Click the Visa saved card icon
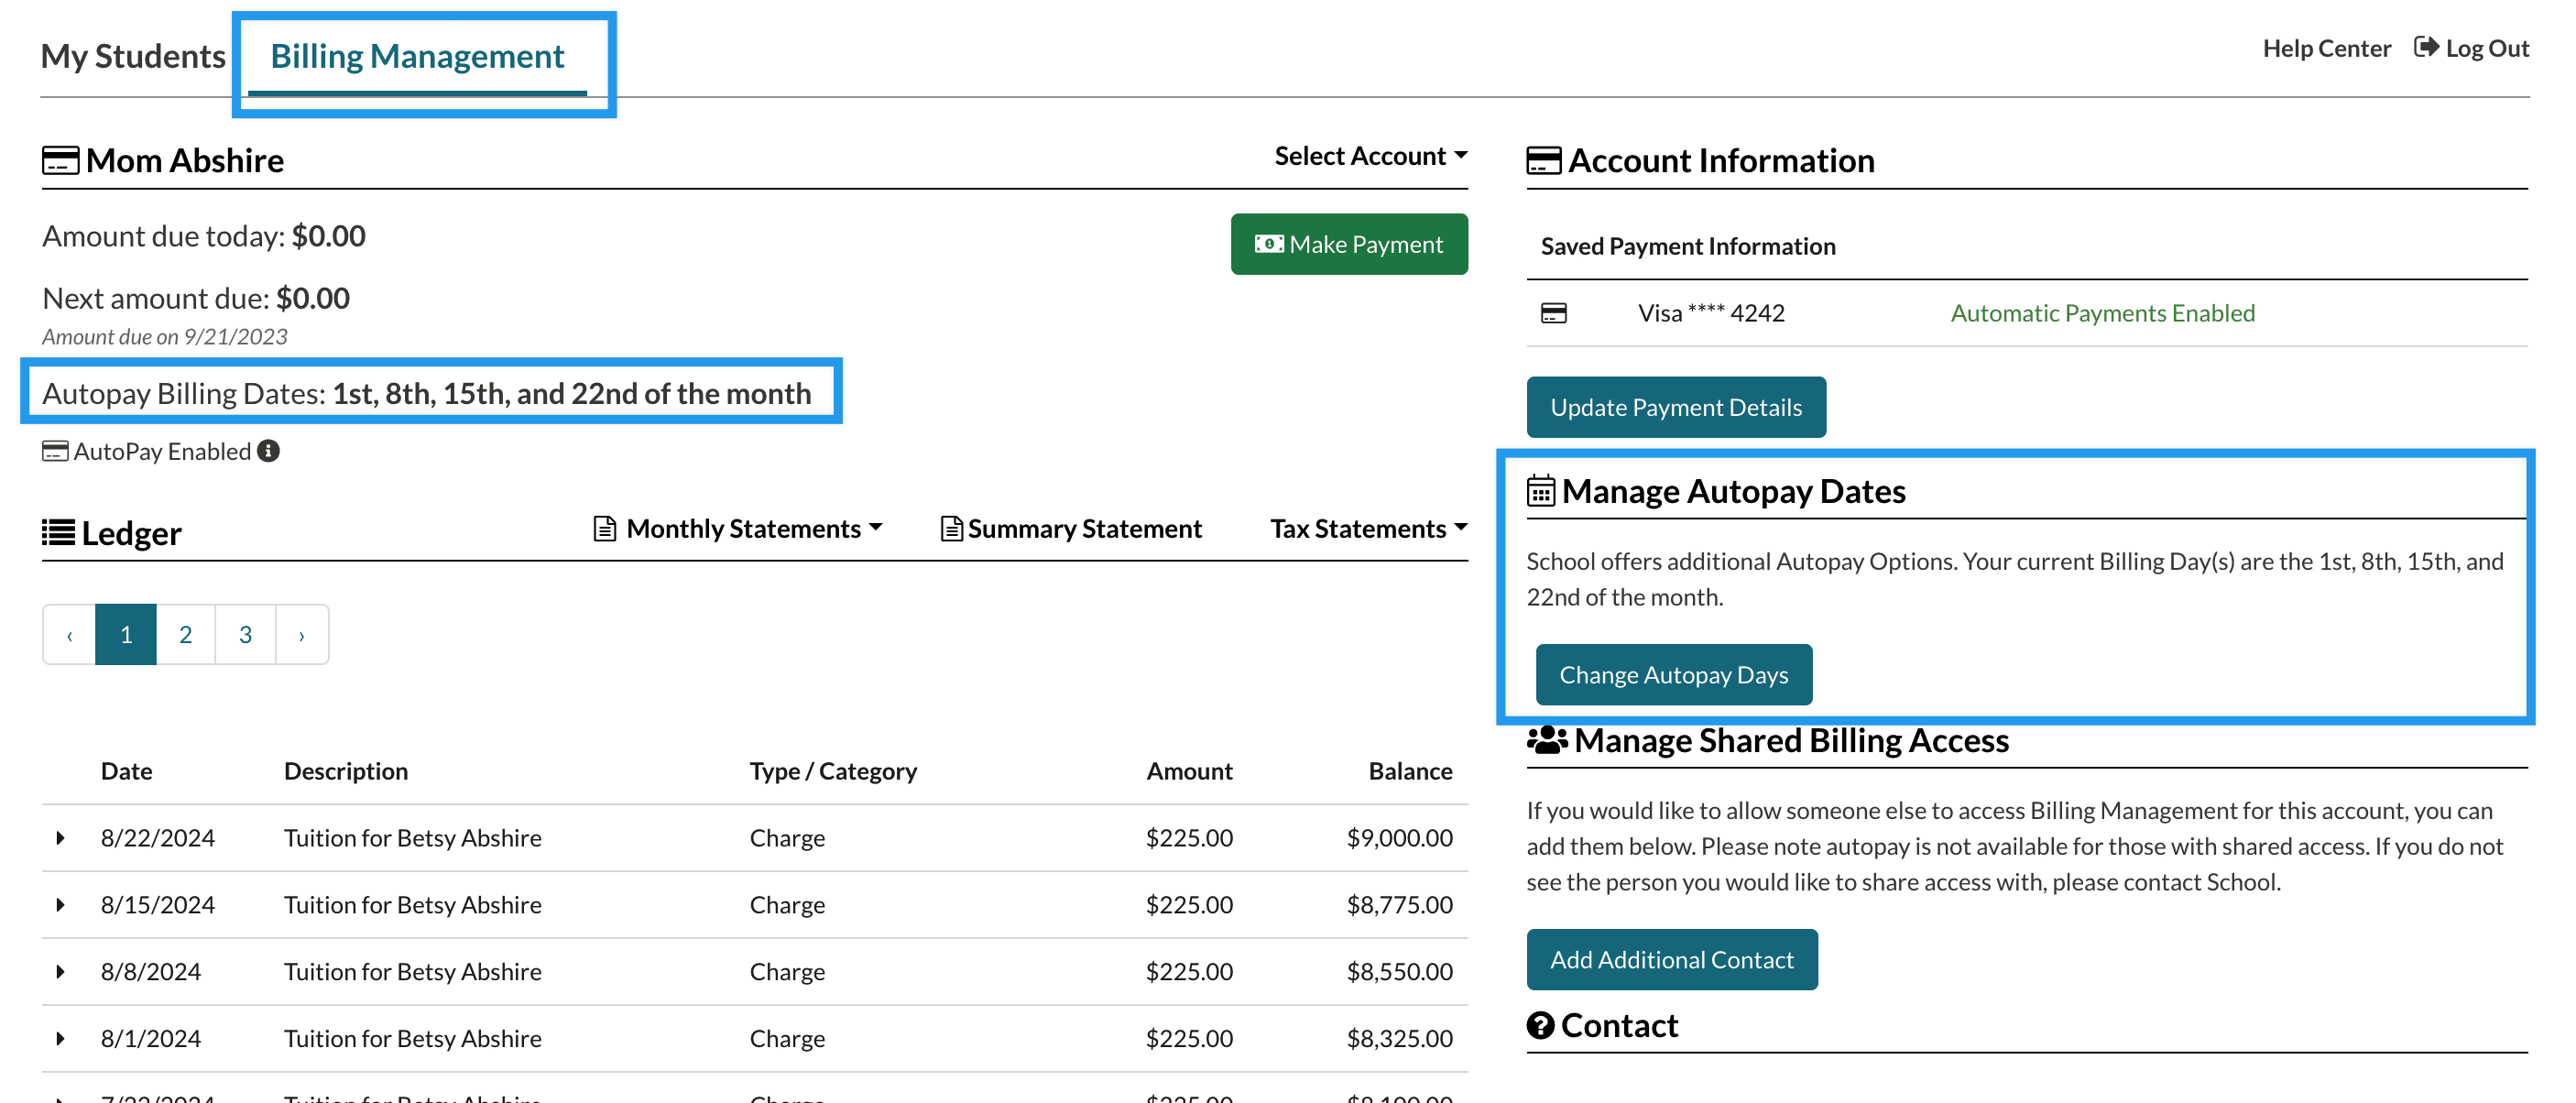2576x1103 pixels. 1553,313
